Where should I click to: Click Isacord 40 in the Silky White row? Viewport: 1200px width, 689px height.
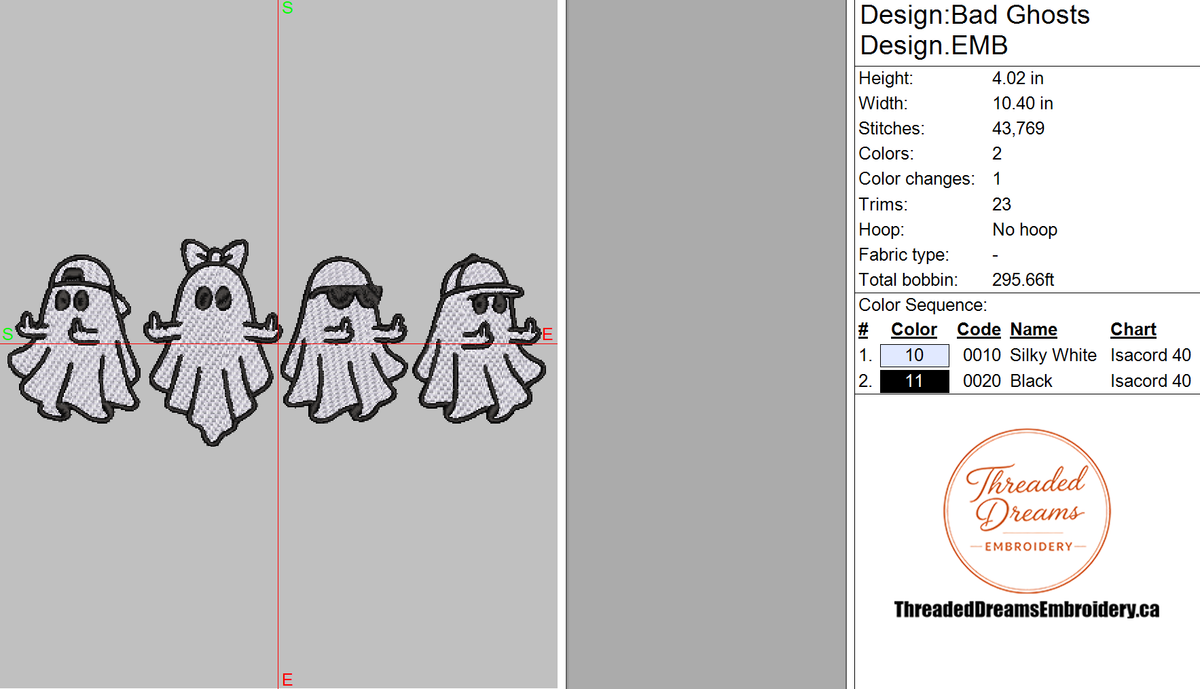pyautogui.click(x=1151, y=355)
